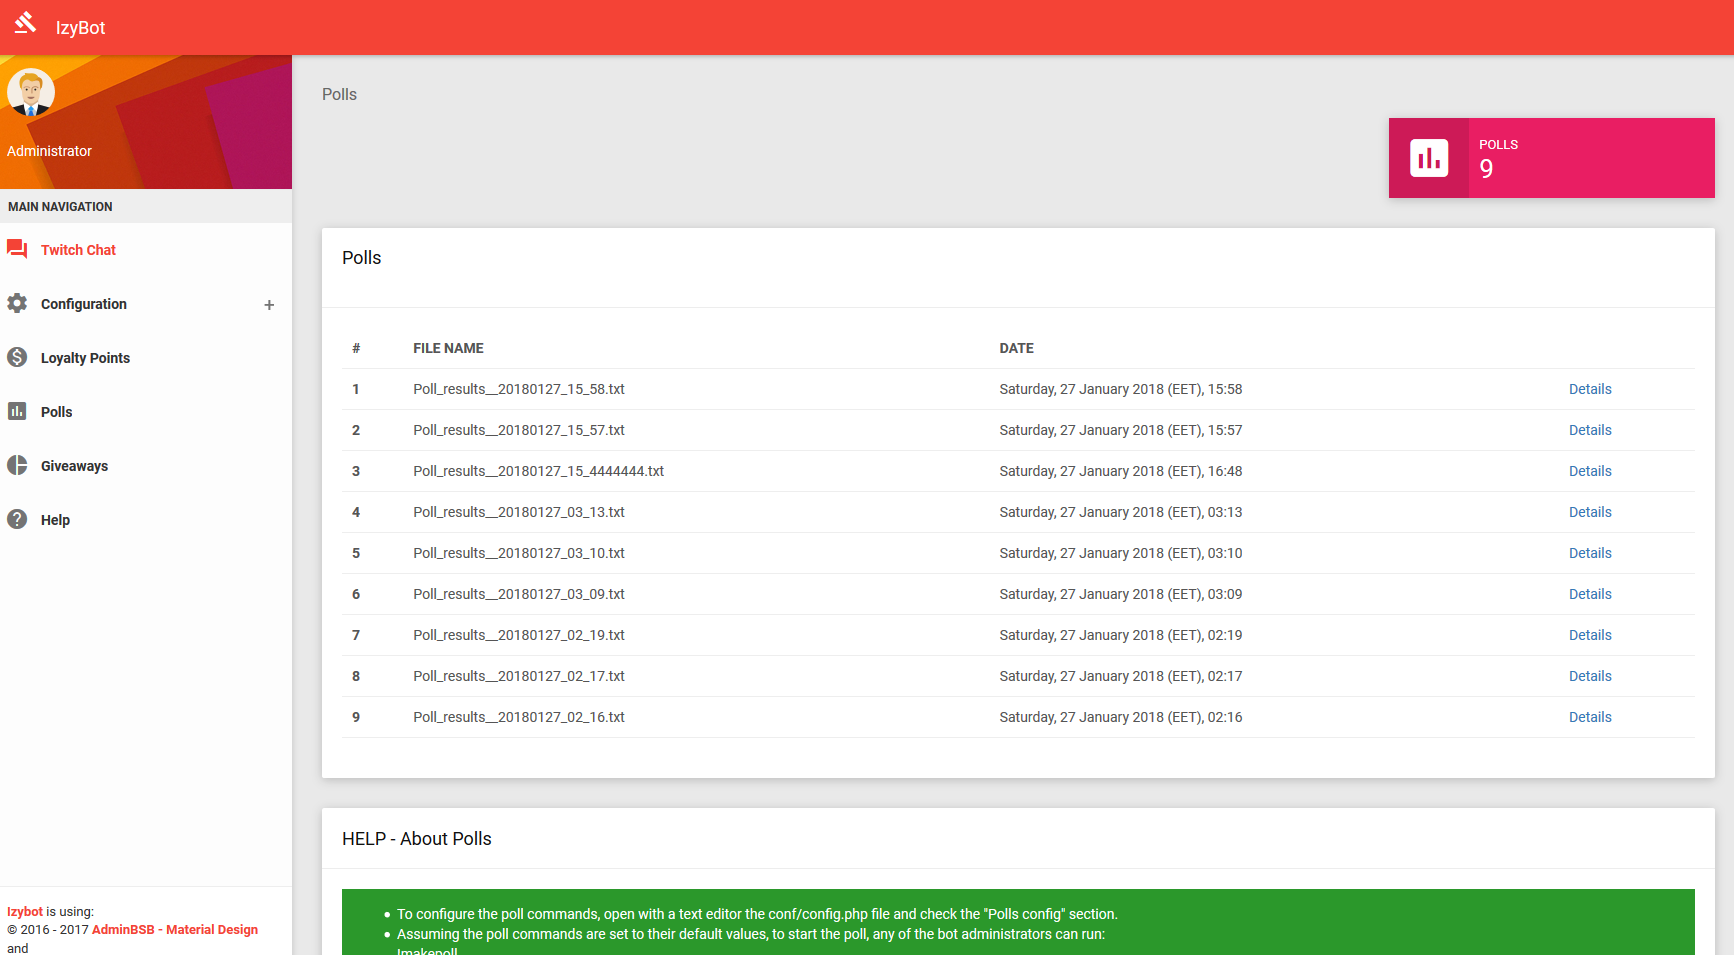Screen dimensions: 1734x955
Task: Open Details for Poll_results__20180127_15_4444444.txt
Action: (1590, 471)
